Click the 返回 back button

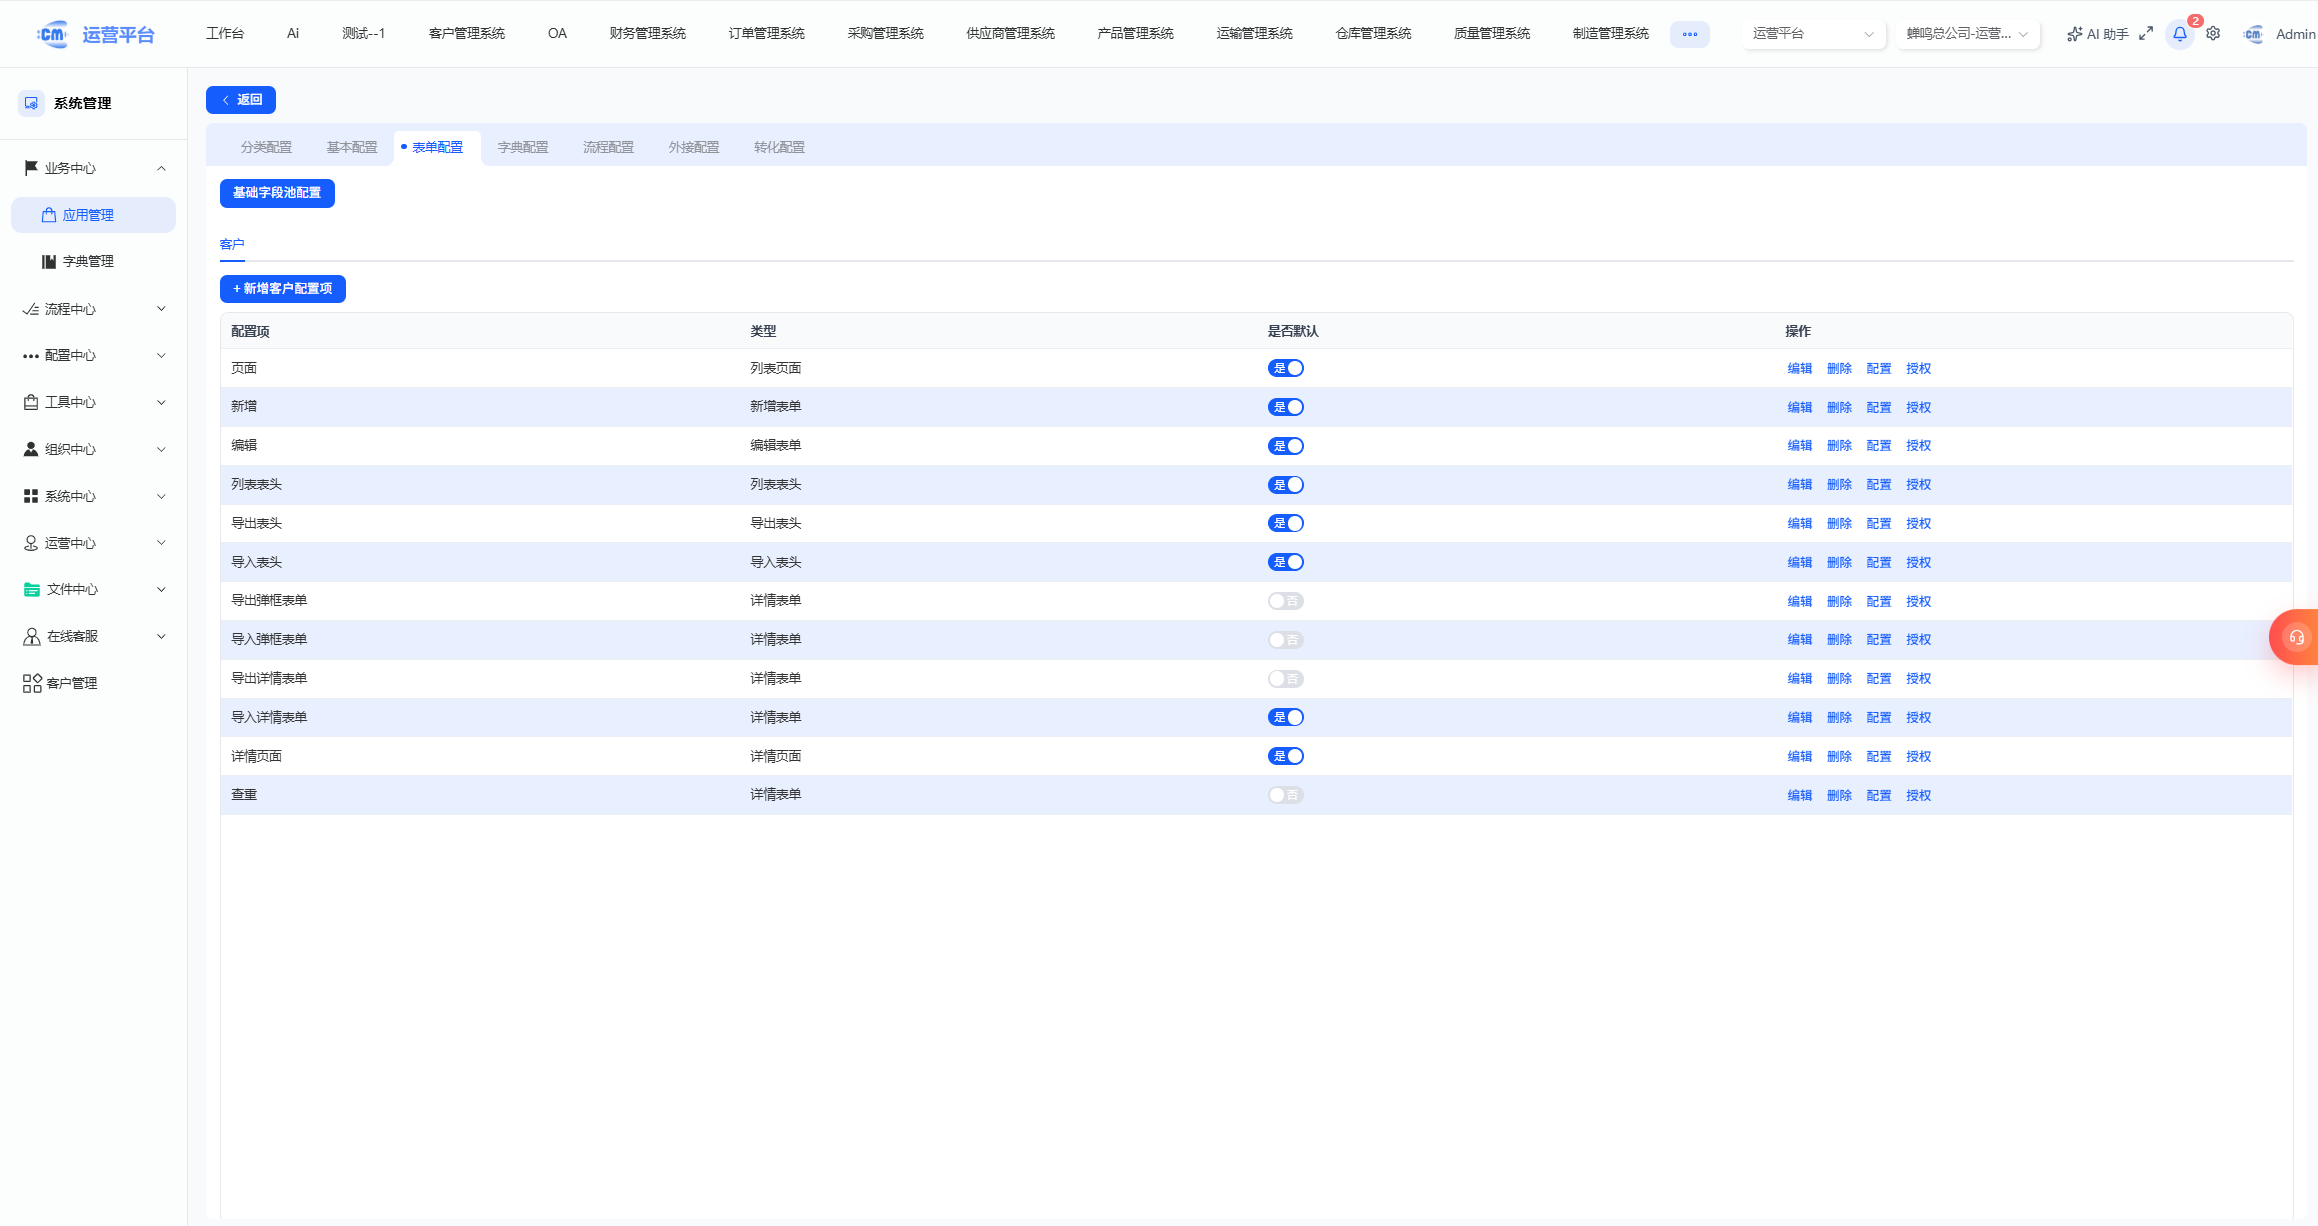241,100
